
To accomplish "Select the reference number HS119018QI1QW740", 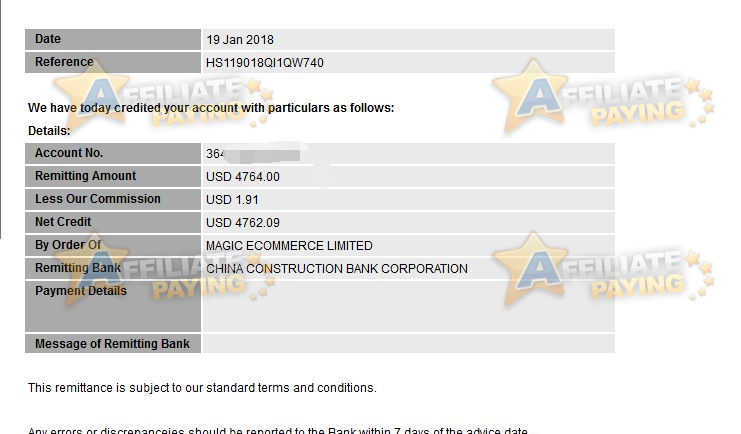I will coord(265,63).
